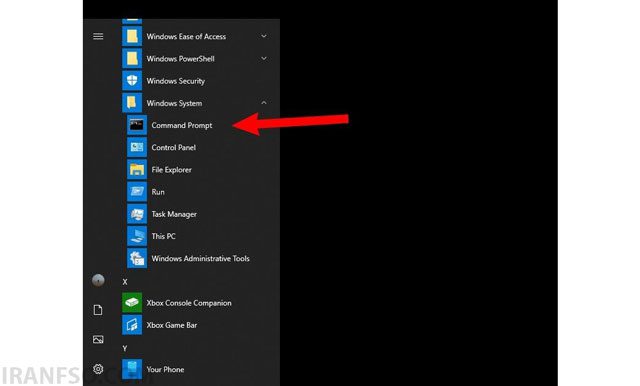Select Windows Ease of Access label
Viewport: 640px width, 386px height.
(186, 36)
